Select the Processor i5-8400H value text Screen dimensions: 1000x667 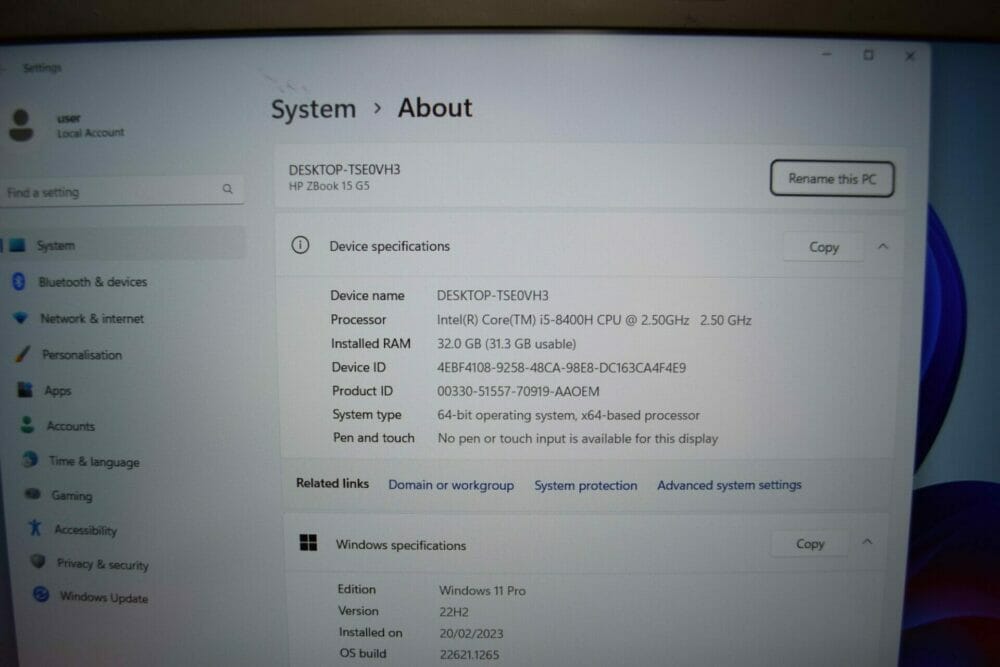pos(594,319)
